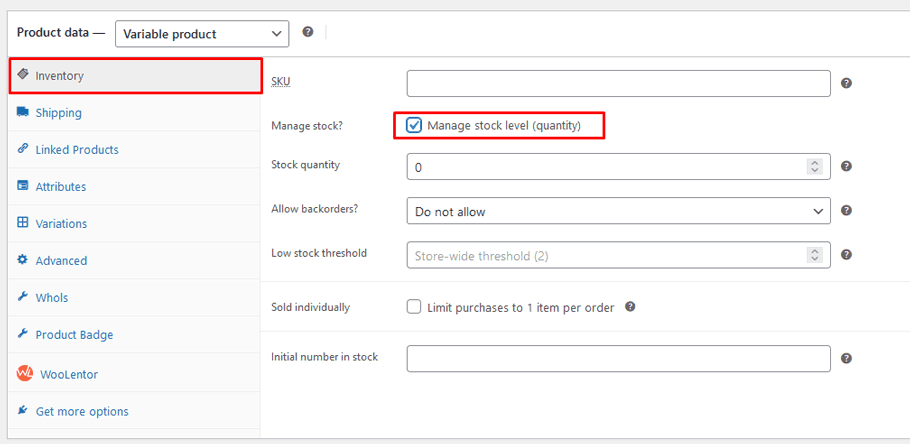Open the Inventory tab
This screenshot has width=910, height=444.
[x=135, y=75]
